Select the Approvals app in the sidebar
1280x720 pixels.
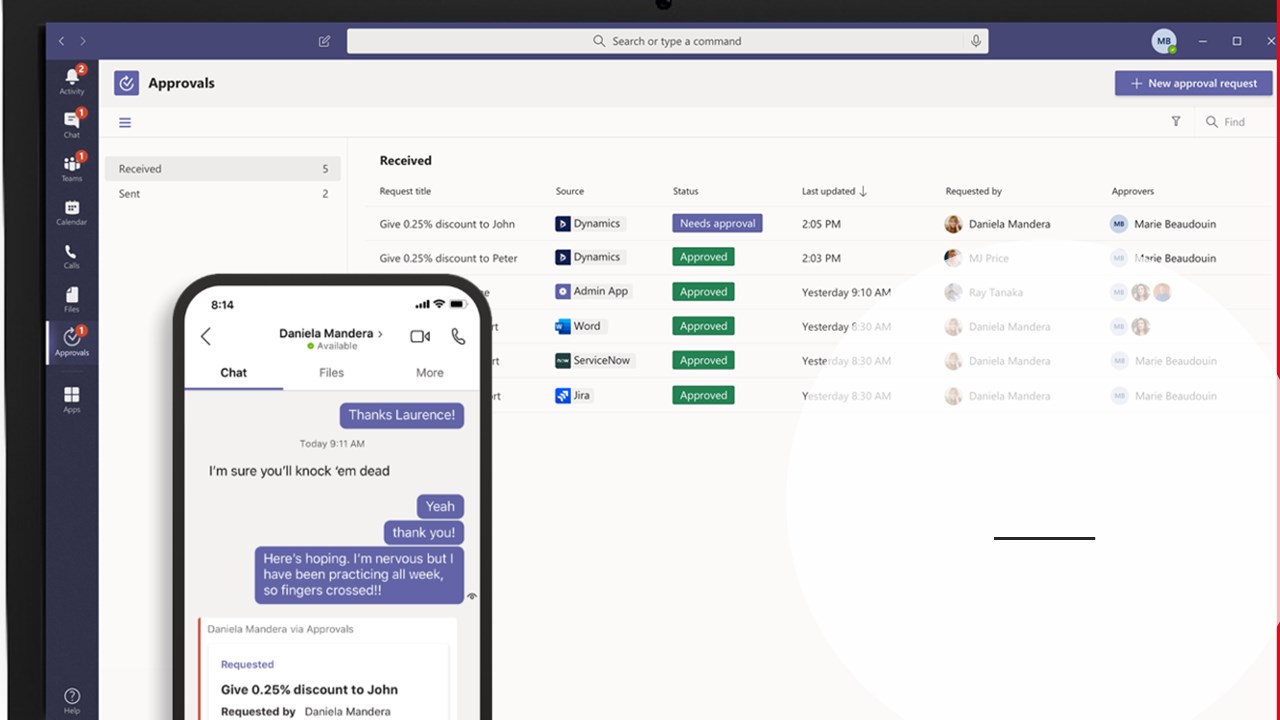tap(72, 342)
